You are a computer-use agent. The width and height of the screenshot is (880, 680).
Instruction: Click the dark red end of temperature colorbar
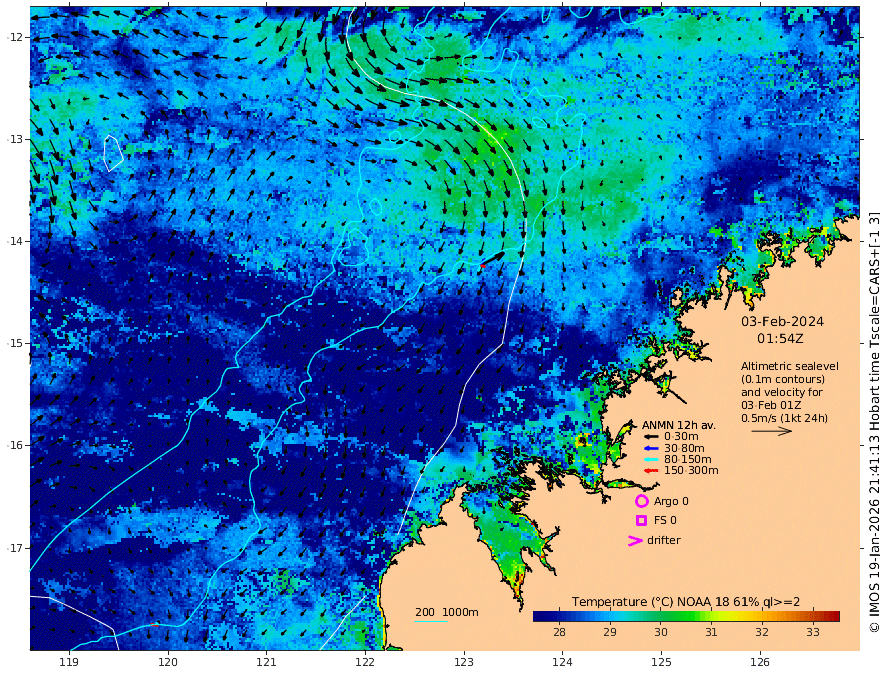coord(834,617)
